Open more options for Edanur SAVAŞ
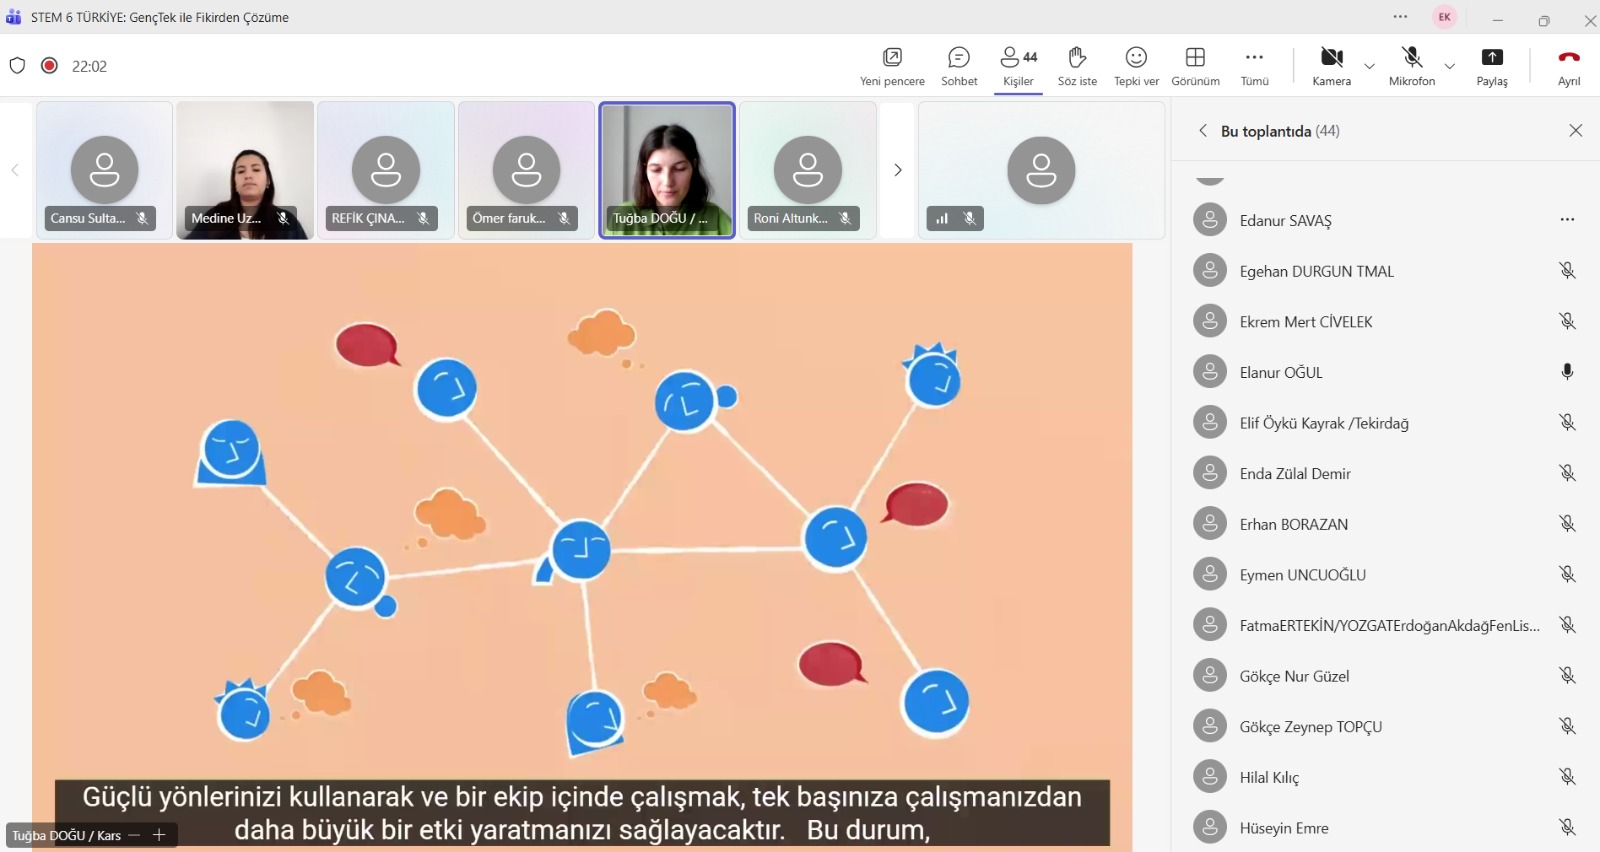1600x852 pixels. pyautogui.click(x=1567, y=220)
